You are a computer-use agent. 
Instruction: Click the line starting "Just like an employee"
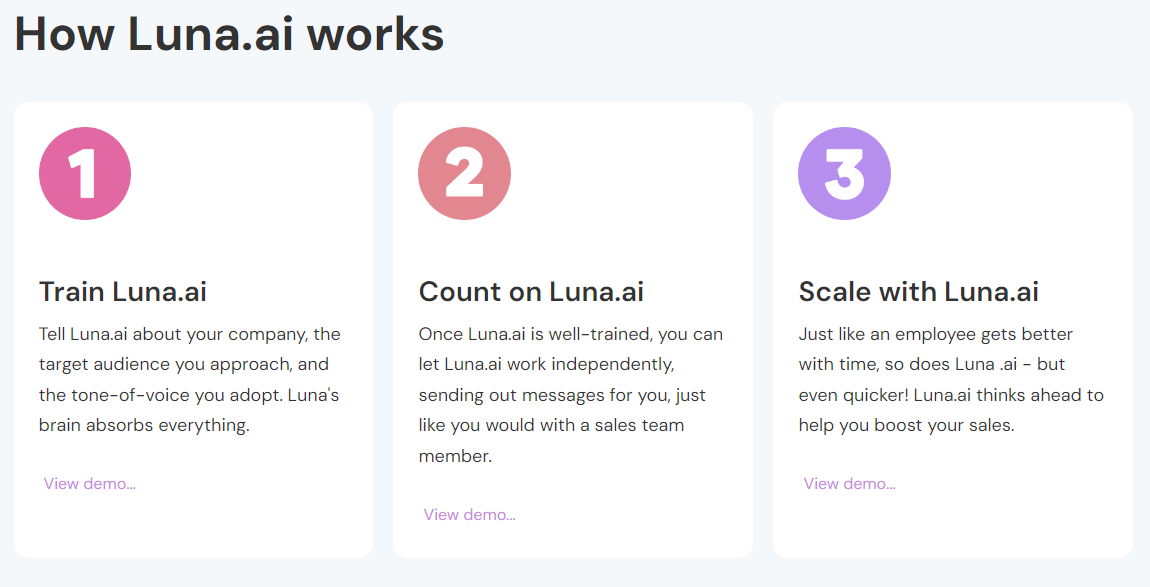[x=935, y=334]
